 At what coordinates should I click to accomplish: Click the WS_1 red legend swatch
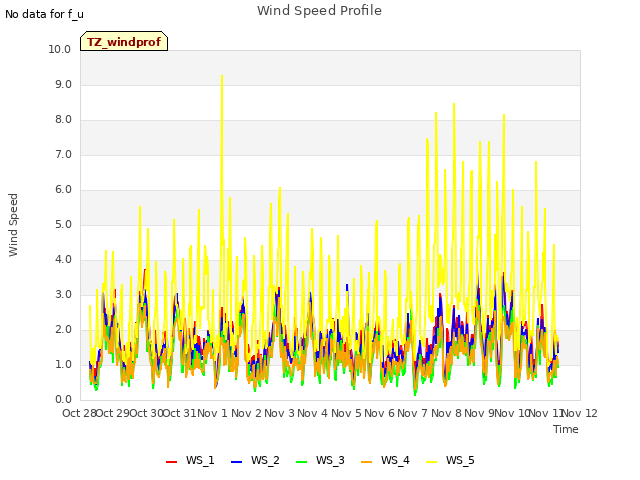click(171, 462)
